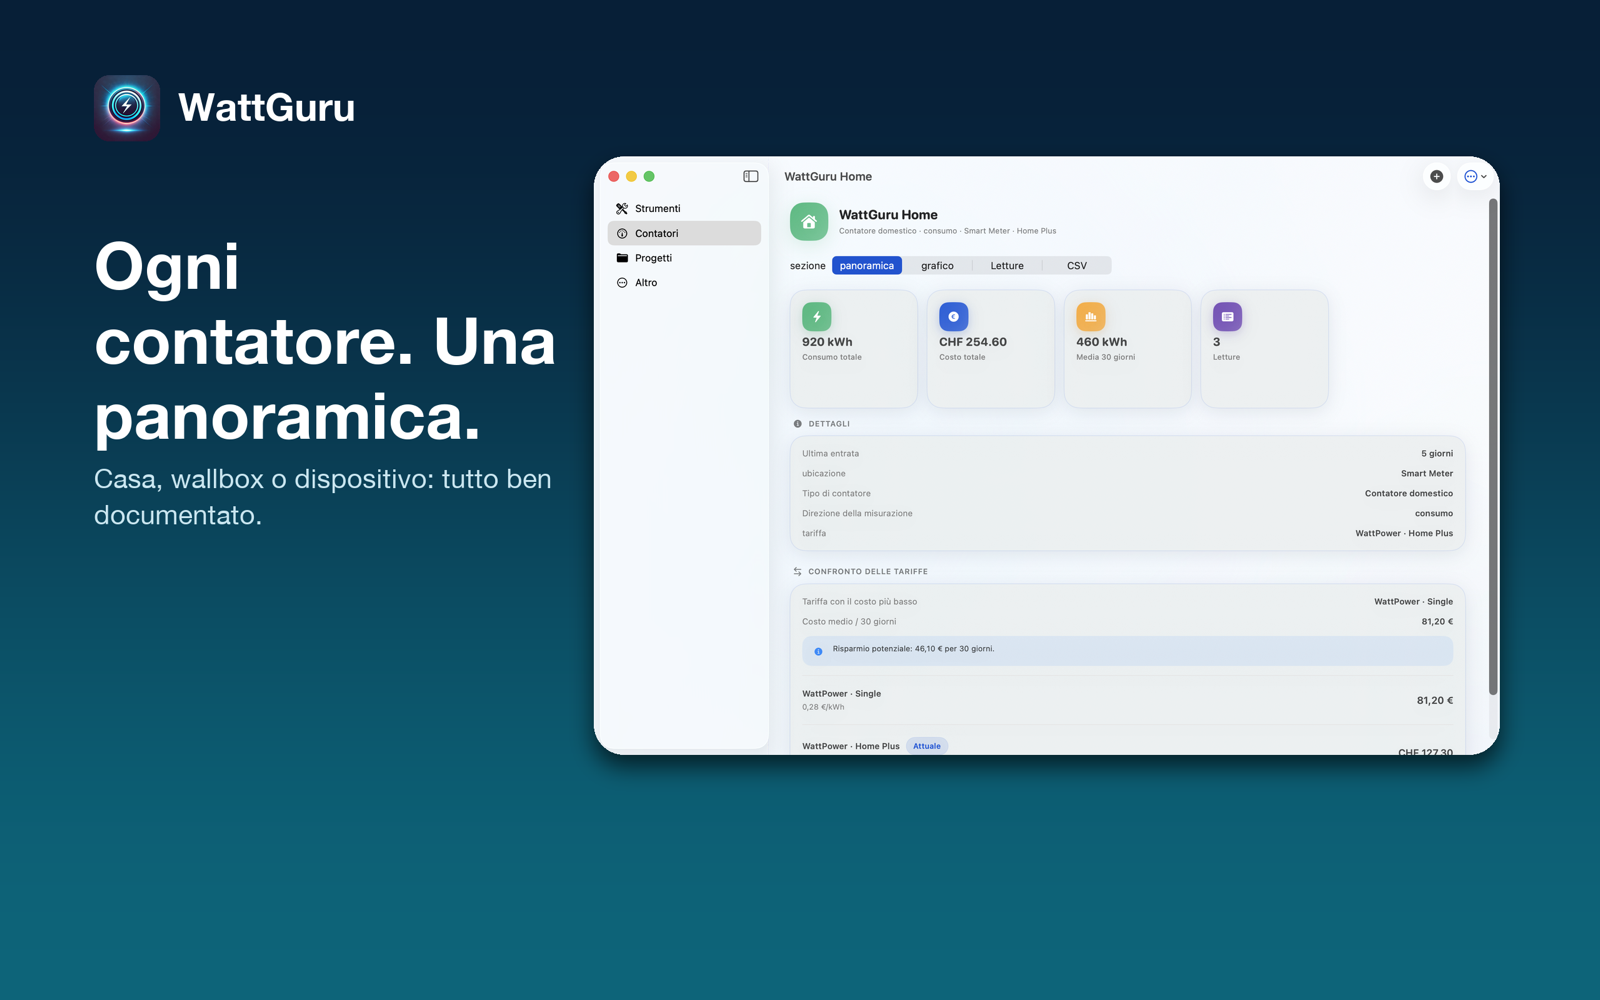Click the Smart Meter ubicazione value
The image size is (1600, 1000).
[1426, 474]
